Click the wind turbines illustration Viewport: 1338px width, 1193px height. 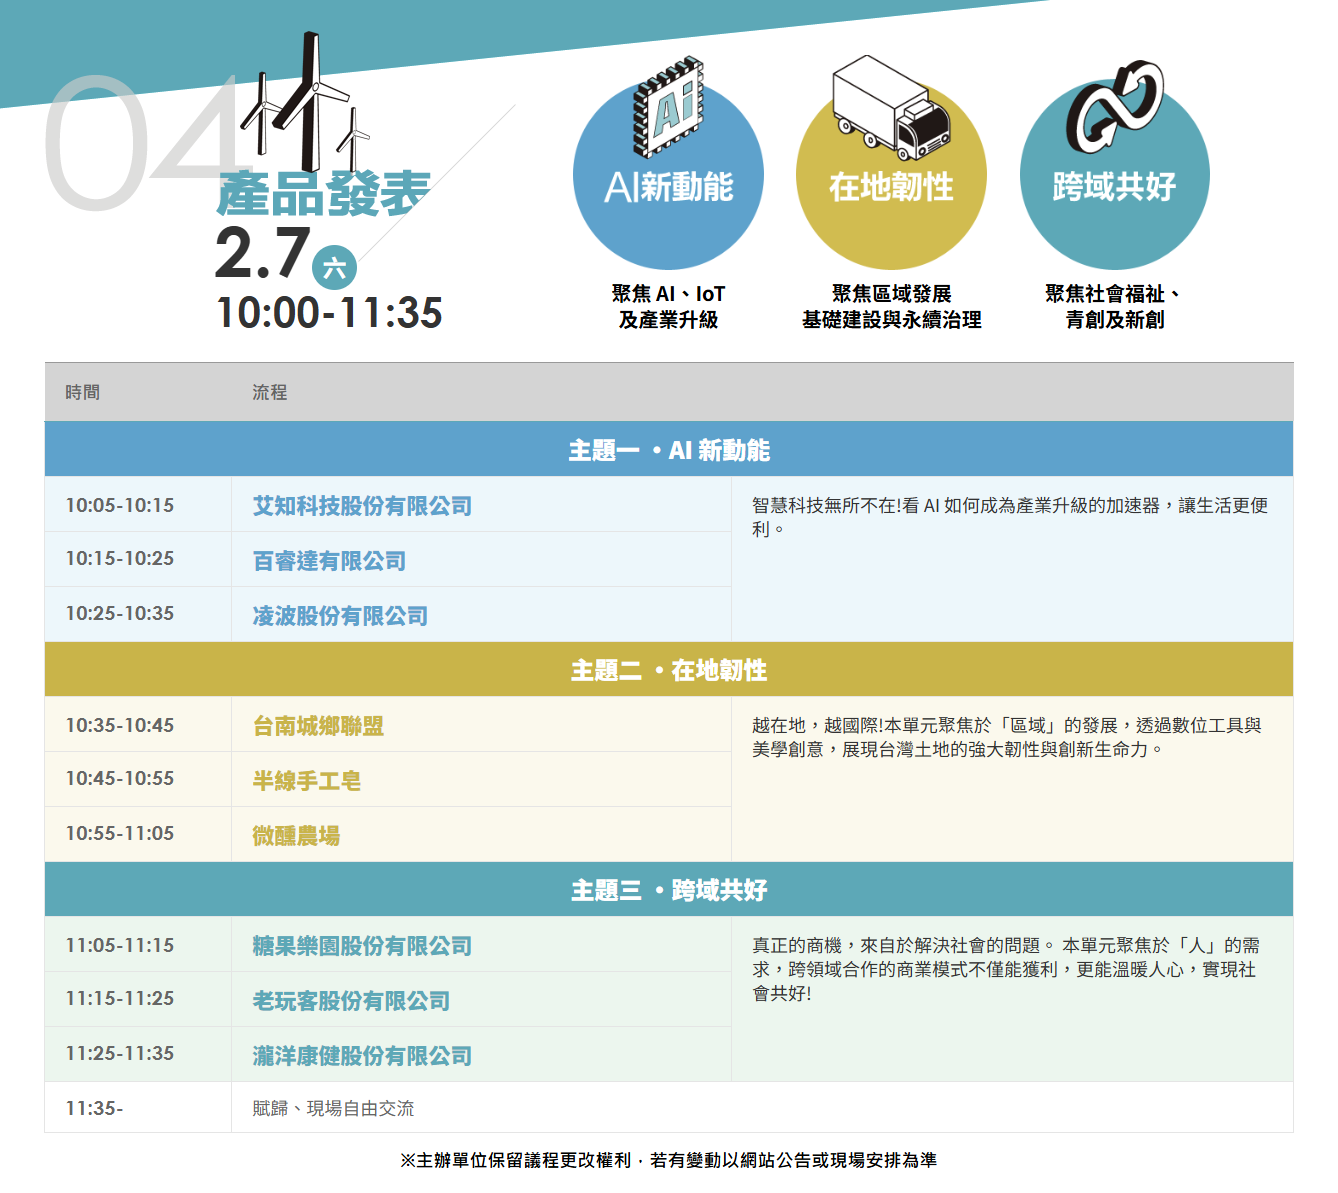click(305, 105)
